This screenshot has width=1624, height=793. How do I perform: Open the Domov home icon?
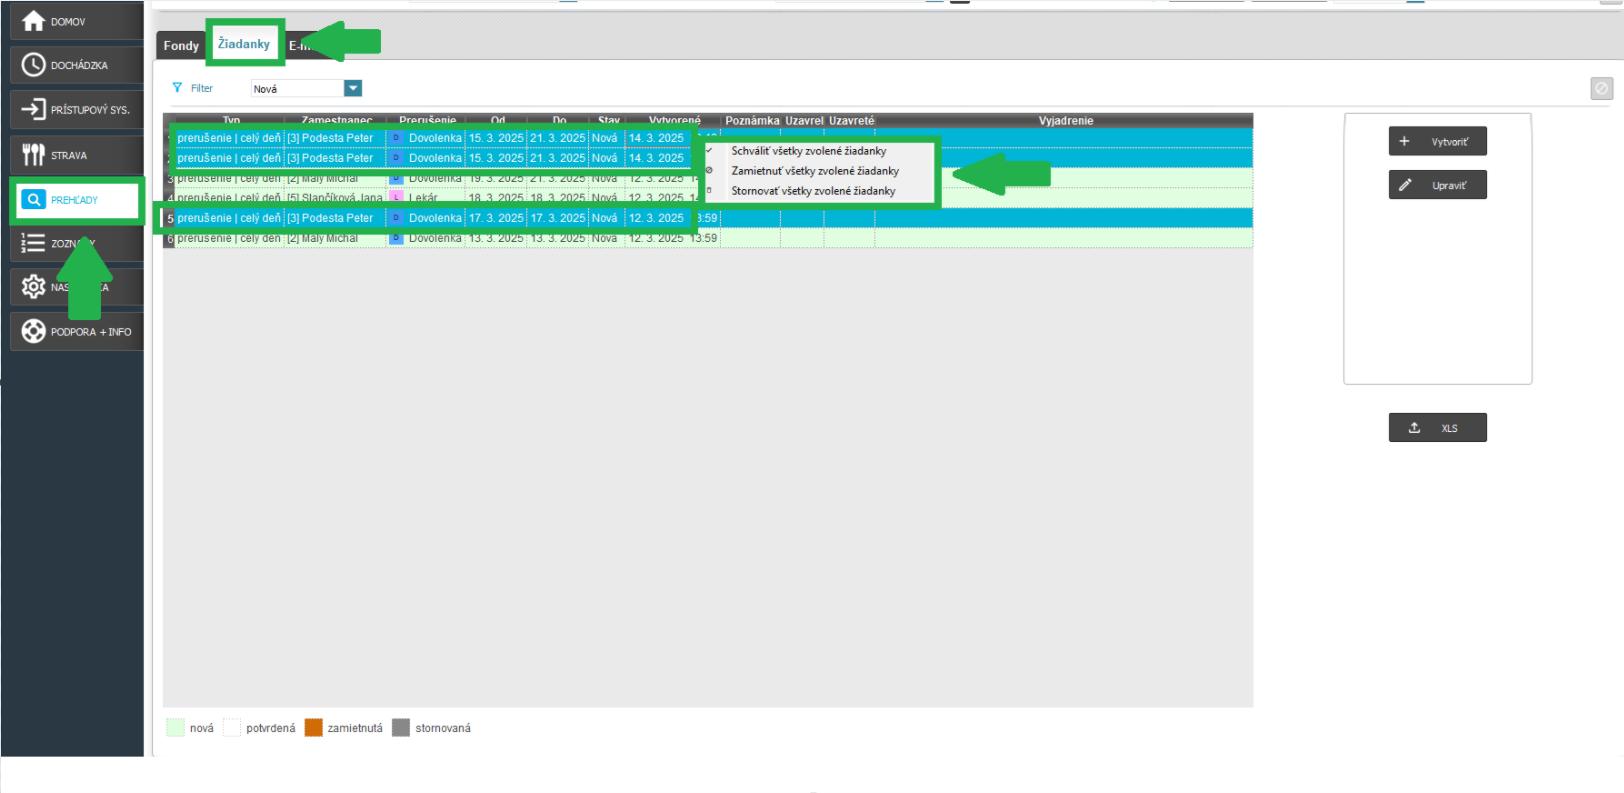[33, 21]
